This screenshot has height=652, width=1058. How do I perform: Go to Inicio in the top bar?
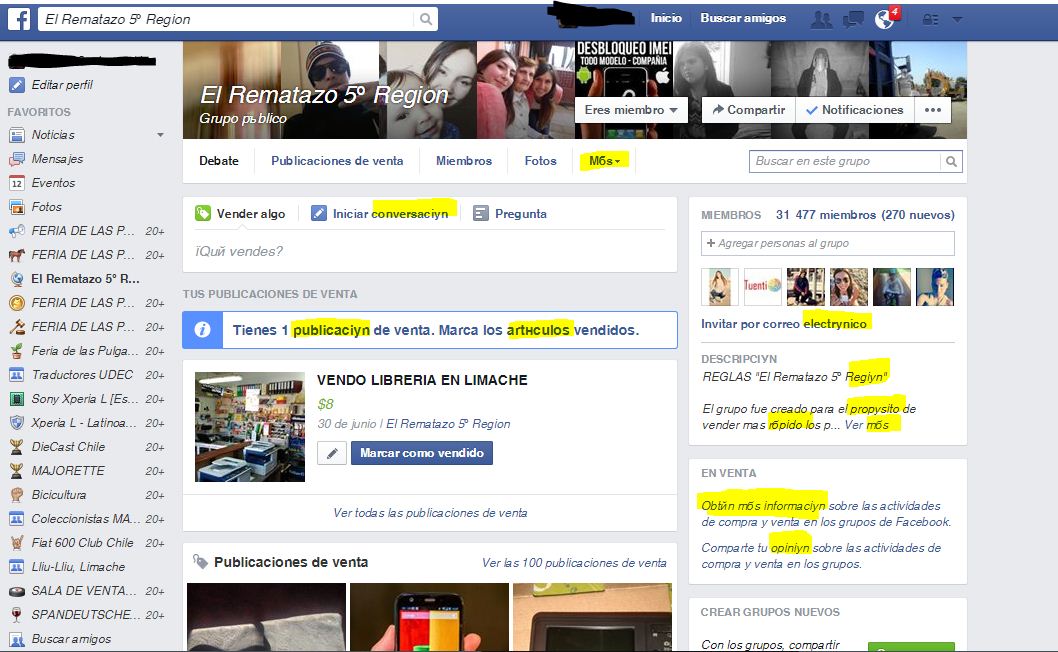click(666, 18)
